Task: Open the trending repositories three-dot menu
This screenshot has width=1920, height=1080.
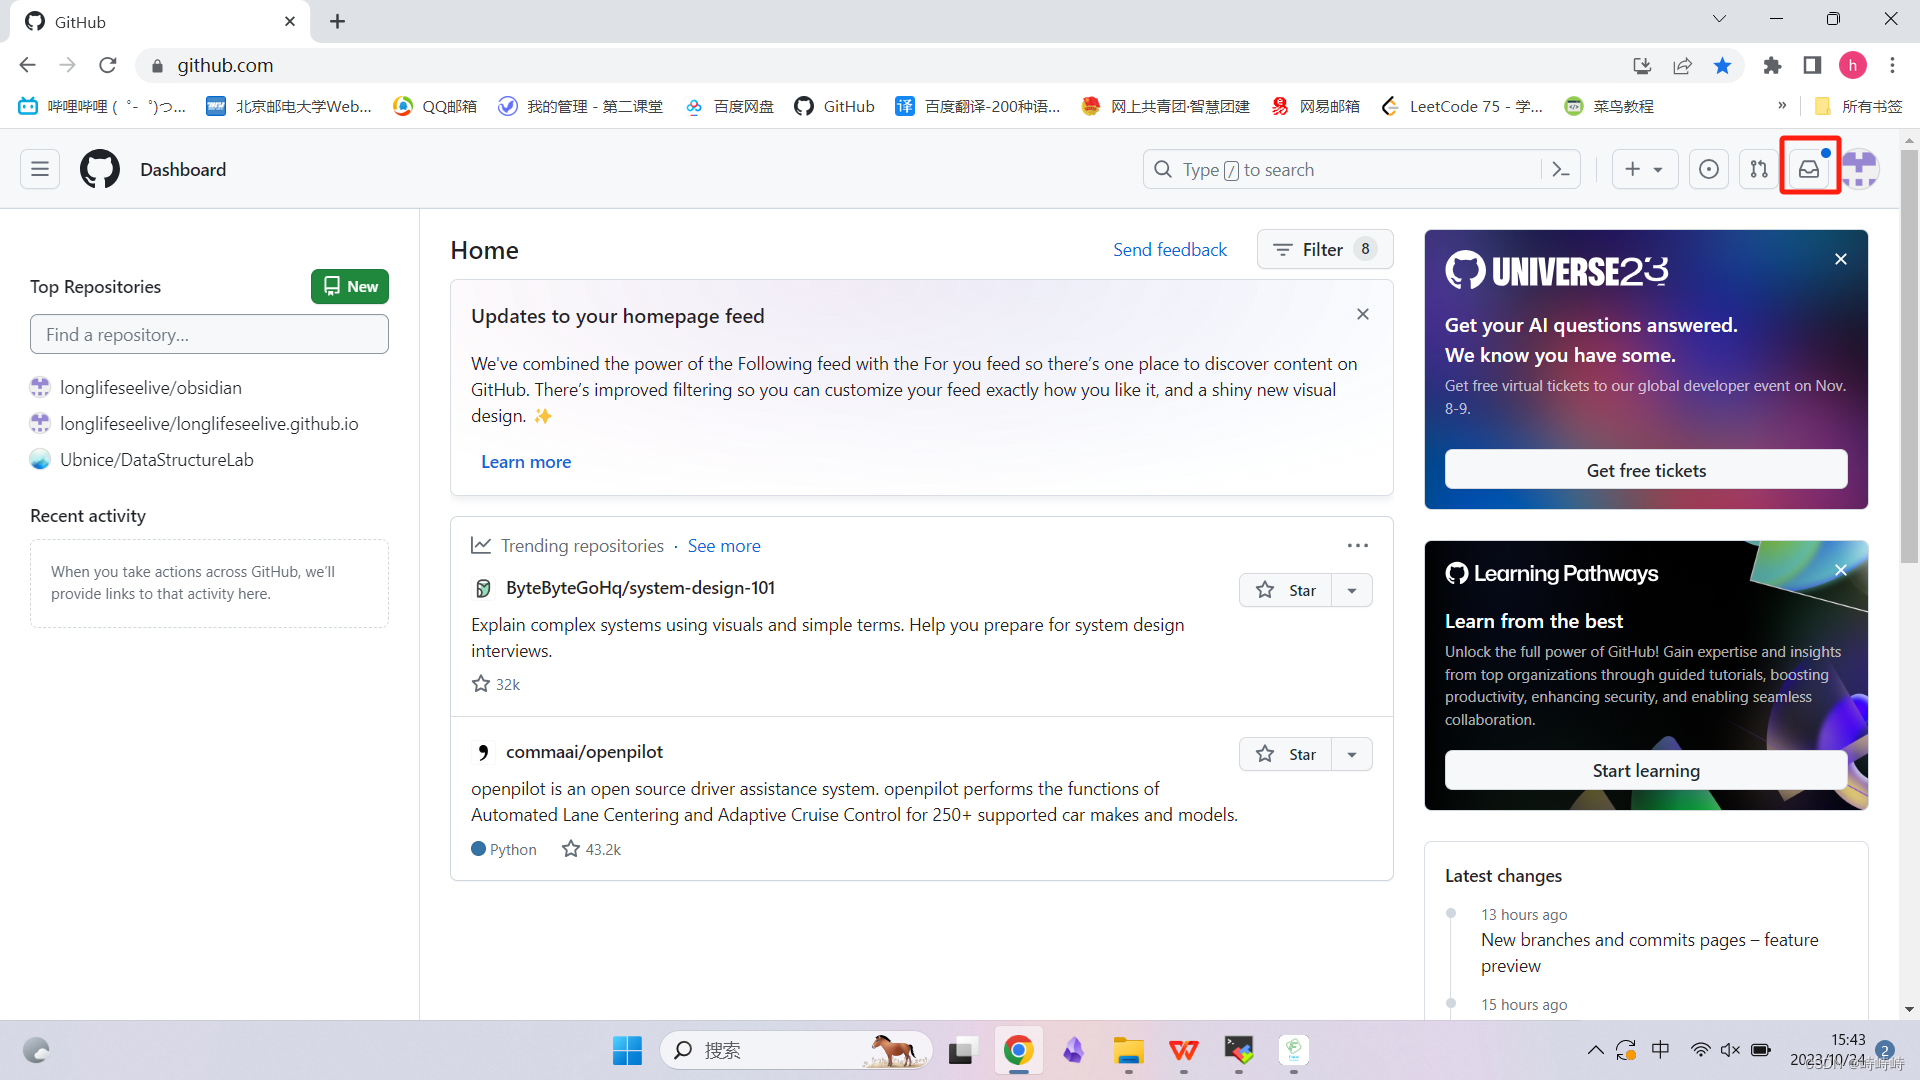Action: point(1357,545)
